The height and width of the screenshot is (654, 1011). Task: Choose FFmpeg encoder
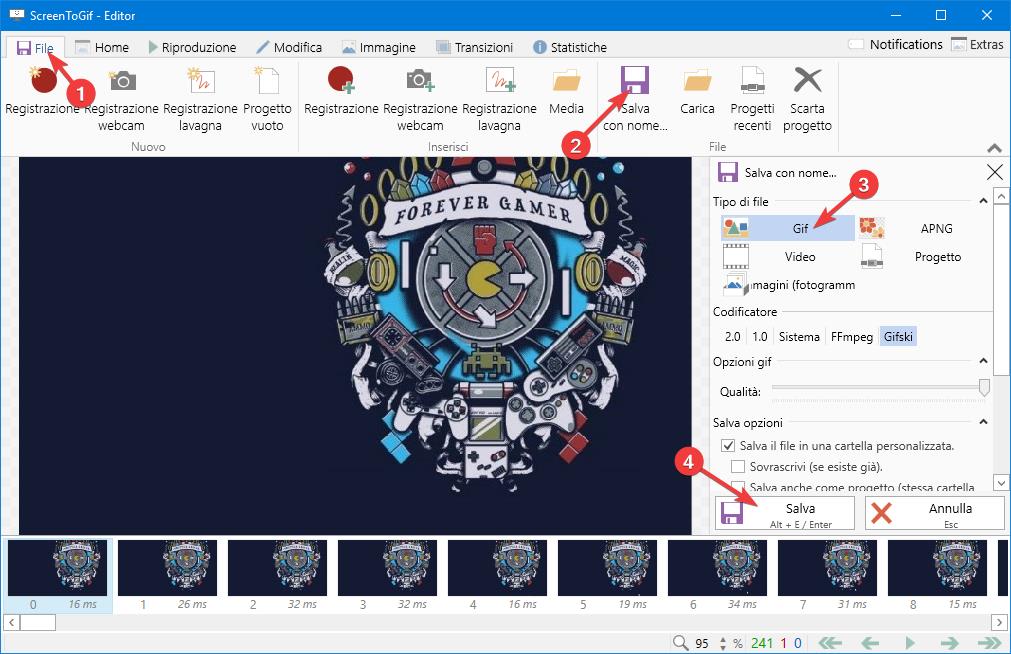[x=851, y=337]
